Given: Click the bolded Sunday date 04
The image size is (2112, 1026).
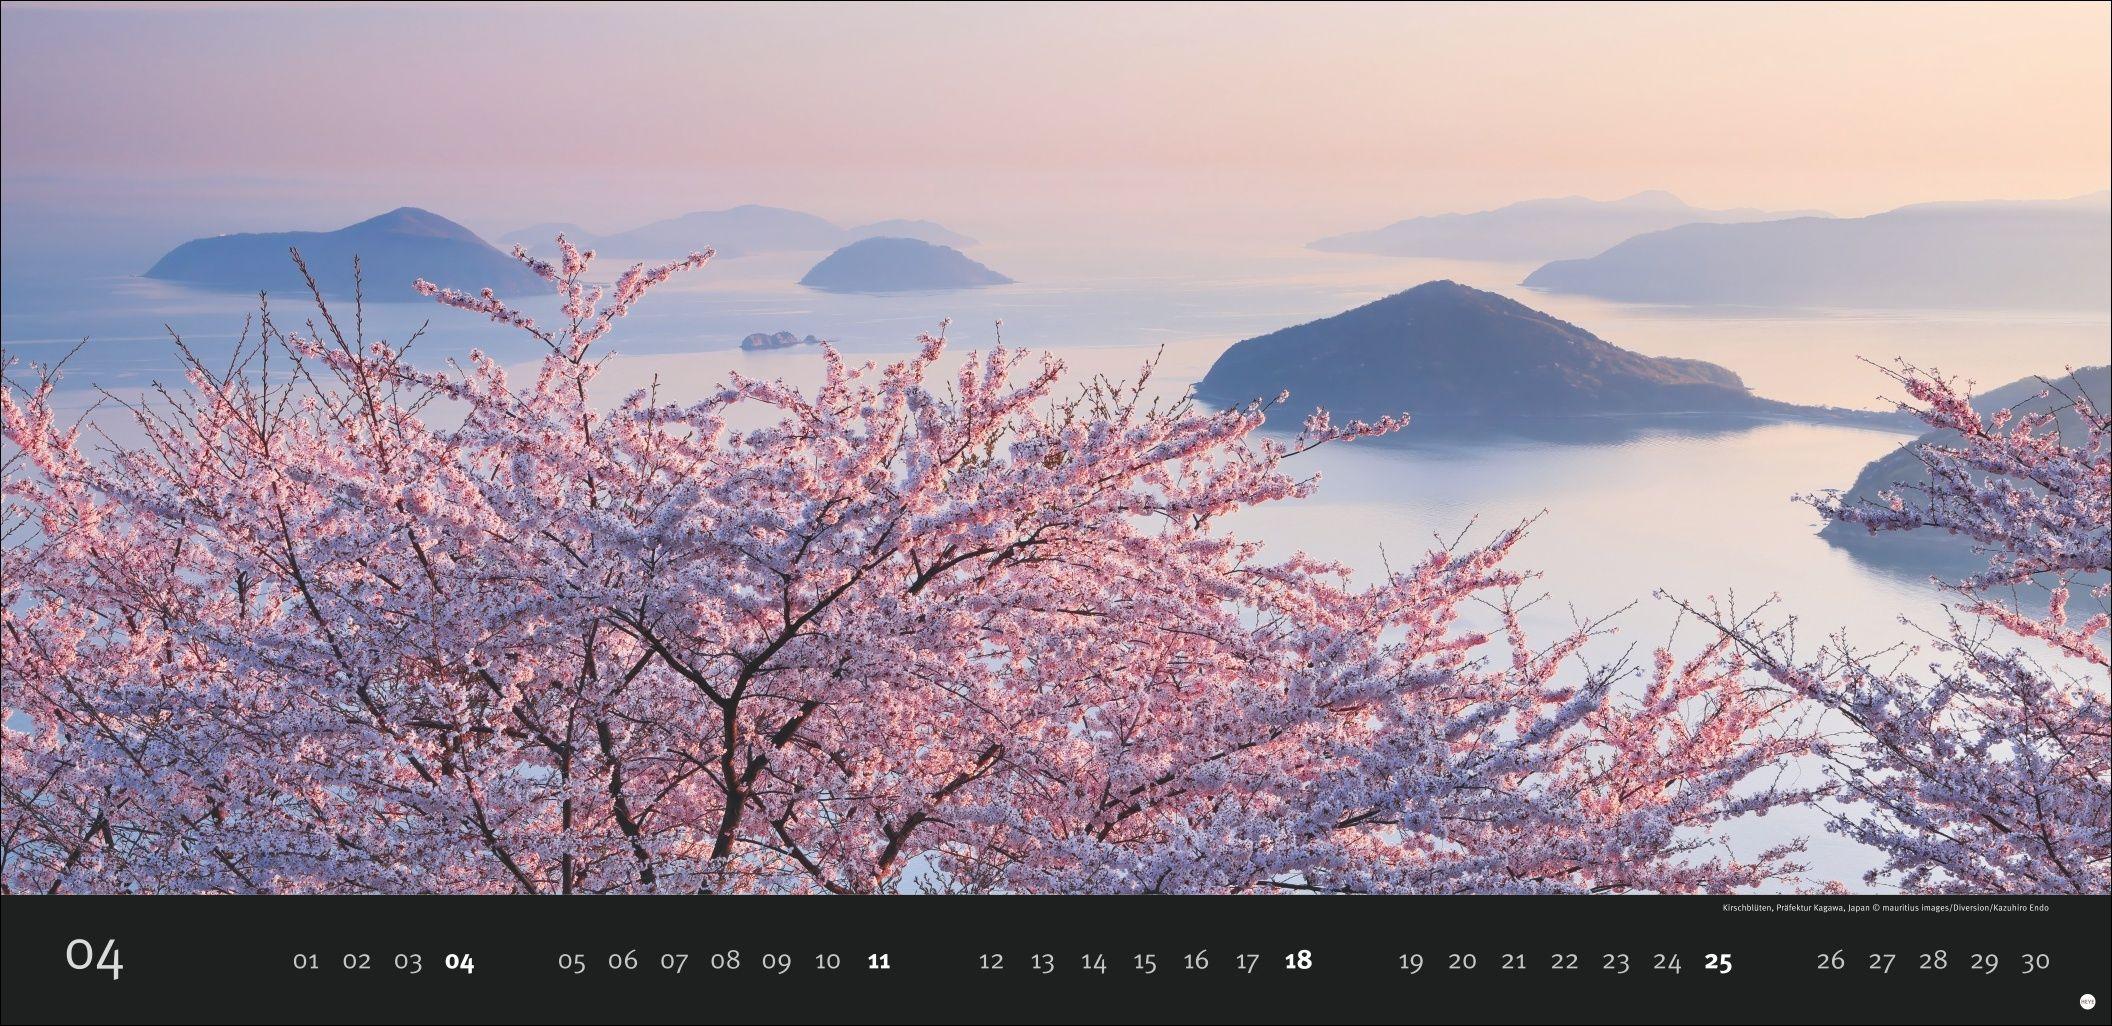Looking at the screenshot, I should coord(460,961).
